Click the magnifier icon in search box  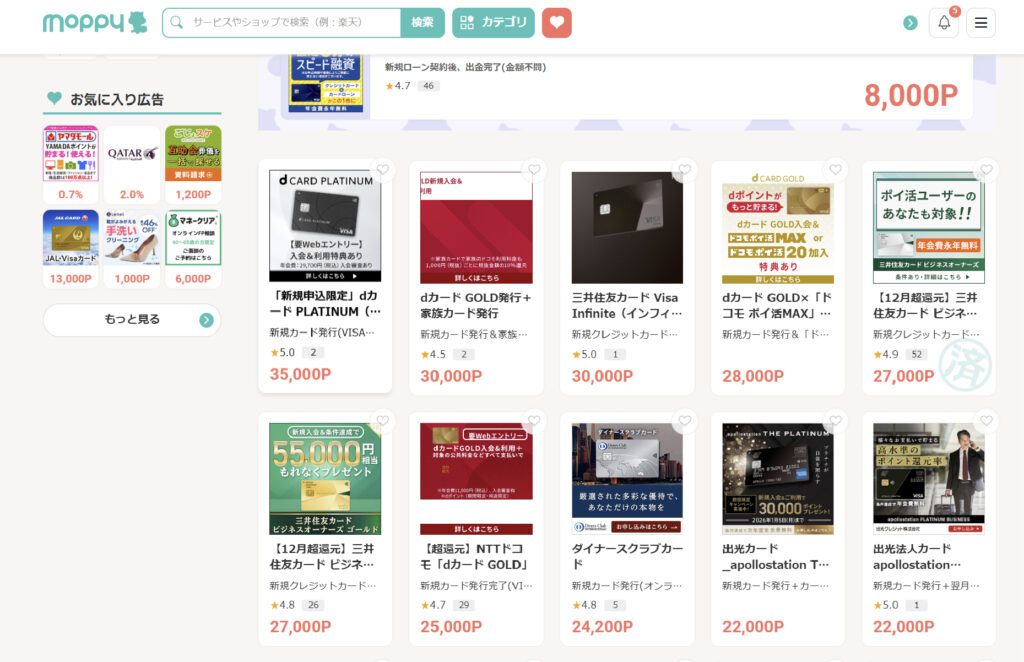click(x=177, y=22)
